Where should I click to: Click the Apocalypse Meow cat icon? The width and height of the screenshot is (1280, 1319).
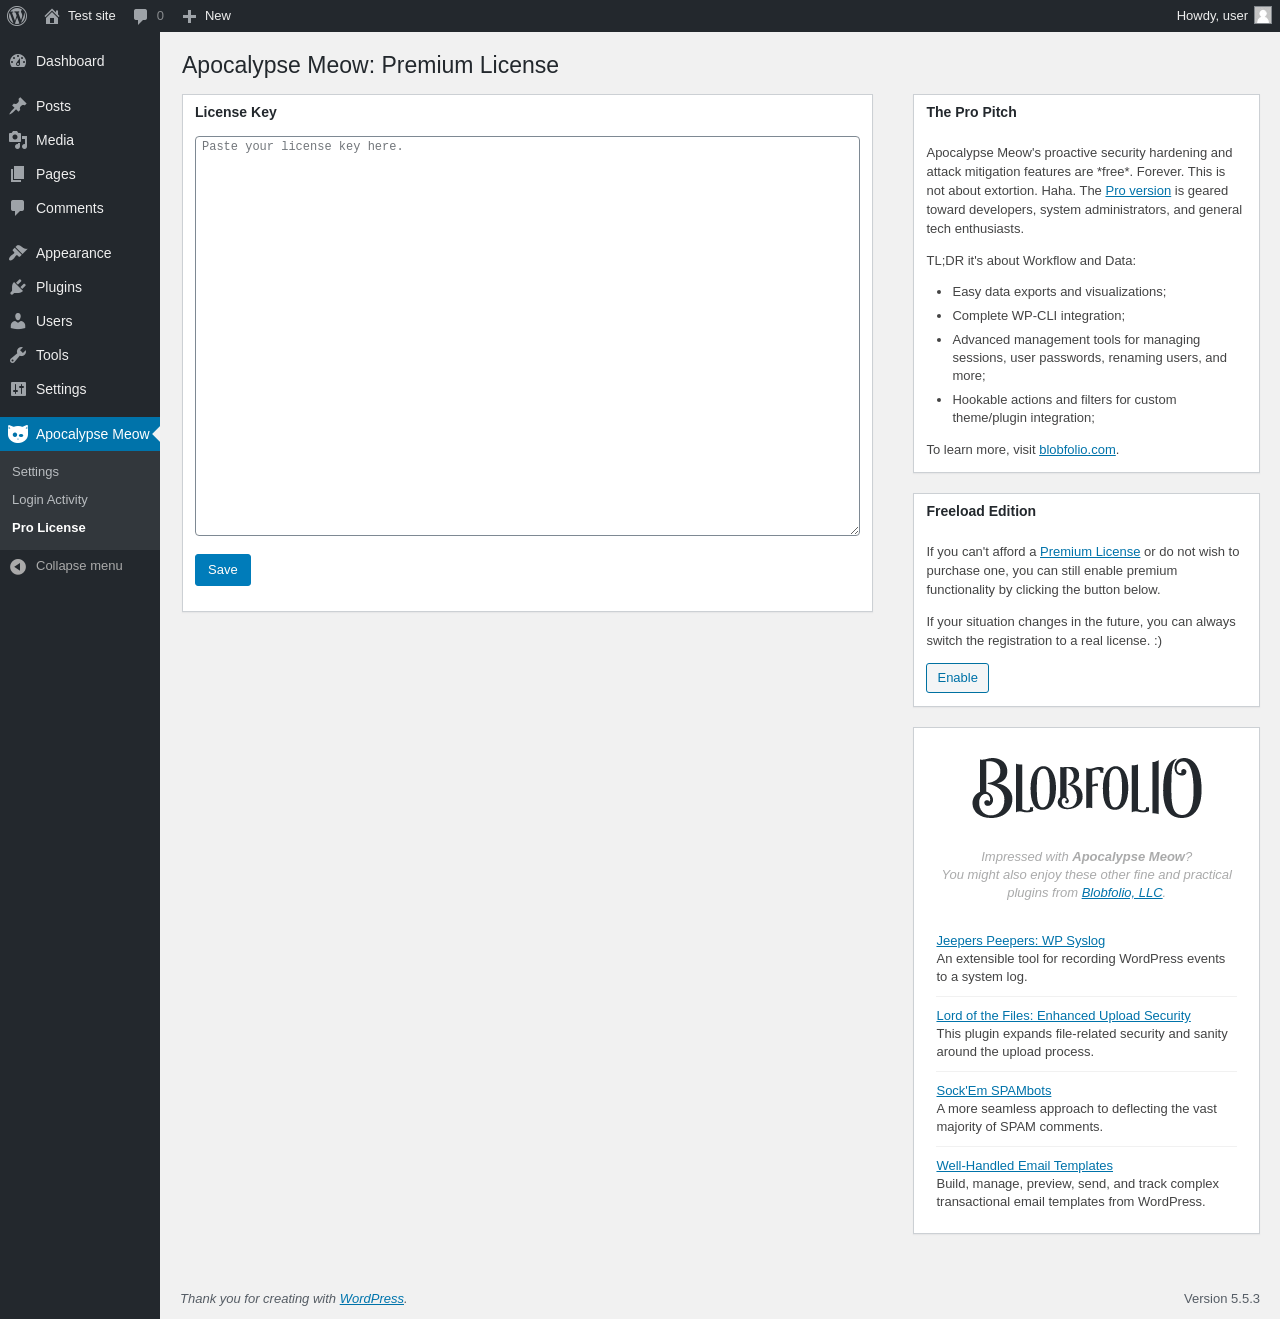coord(18,434)
